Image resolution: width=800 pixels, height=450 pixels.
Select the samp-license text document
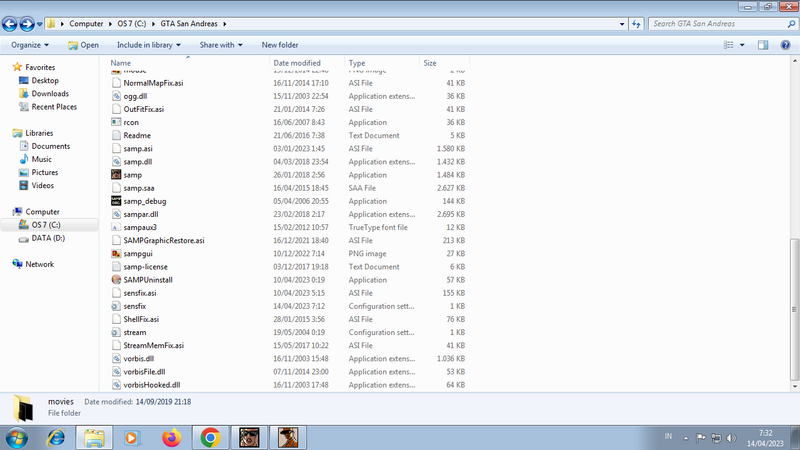(x=145, y=267)
